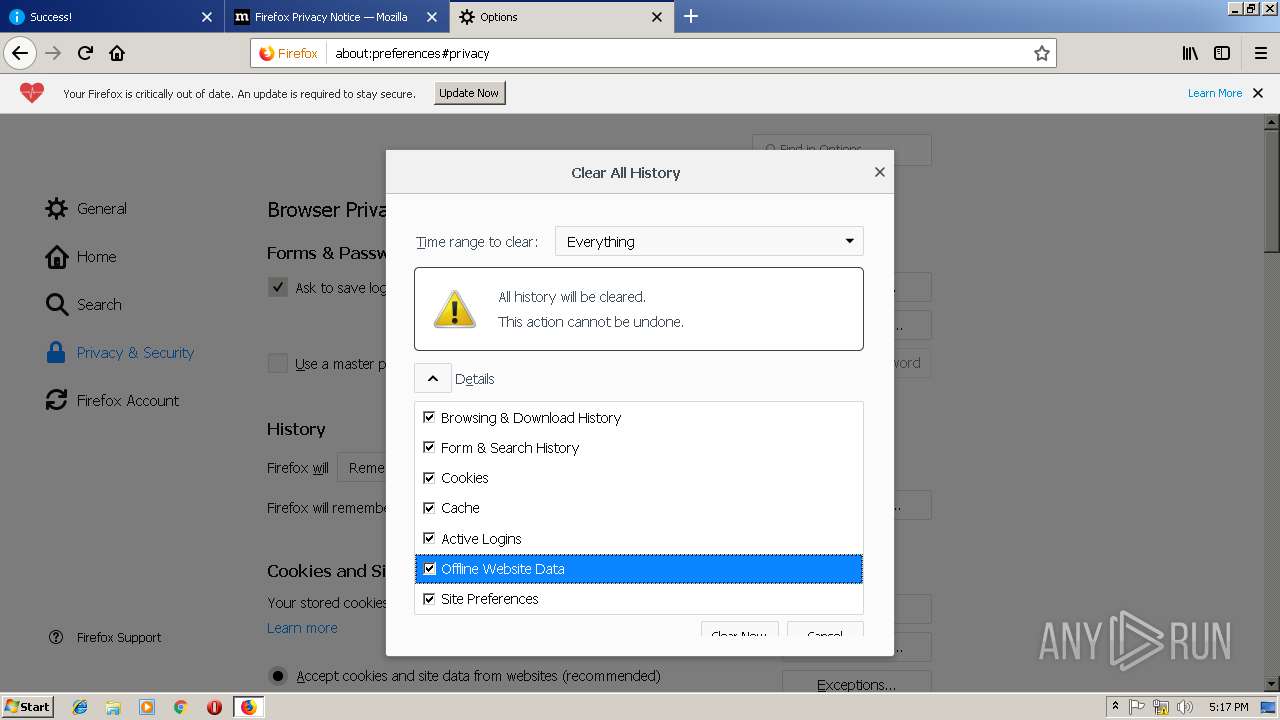Image resolution: width=1280 pixels, height=720 pixels.
Task: Click the Firefox Account sync icon
Action: tap(56, 400)
